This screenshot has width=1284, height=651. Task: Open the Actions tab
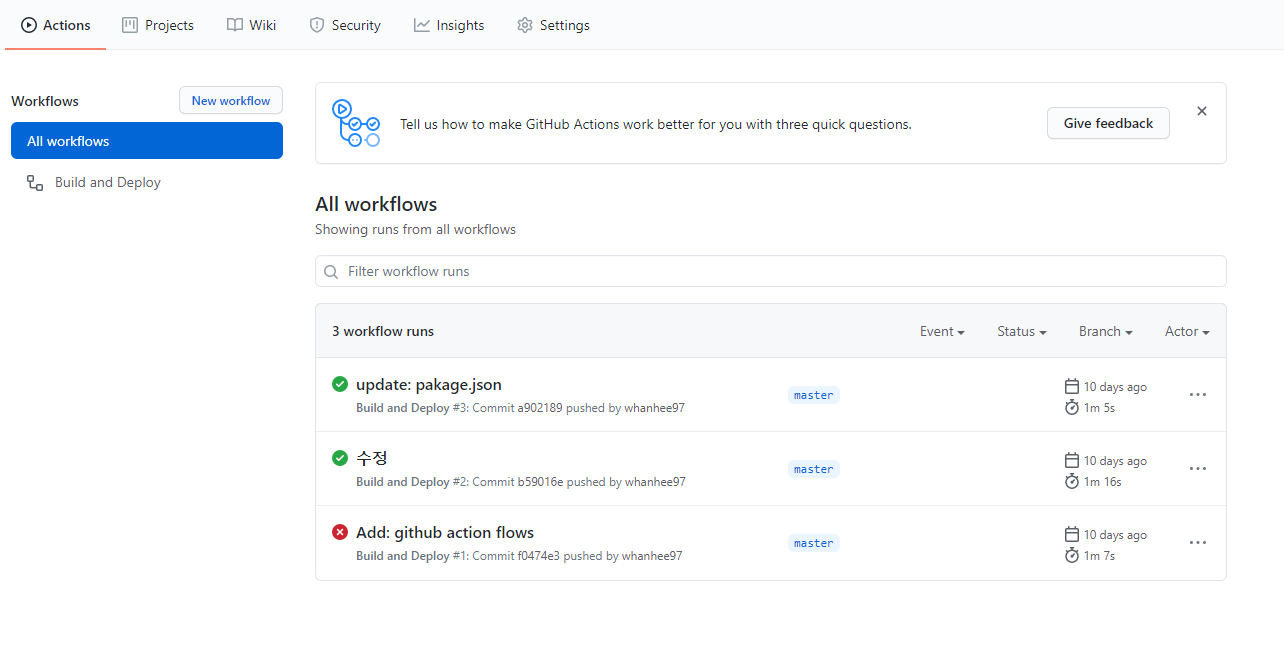pos(56,25)
